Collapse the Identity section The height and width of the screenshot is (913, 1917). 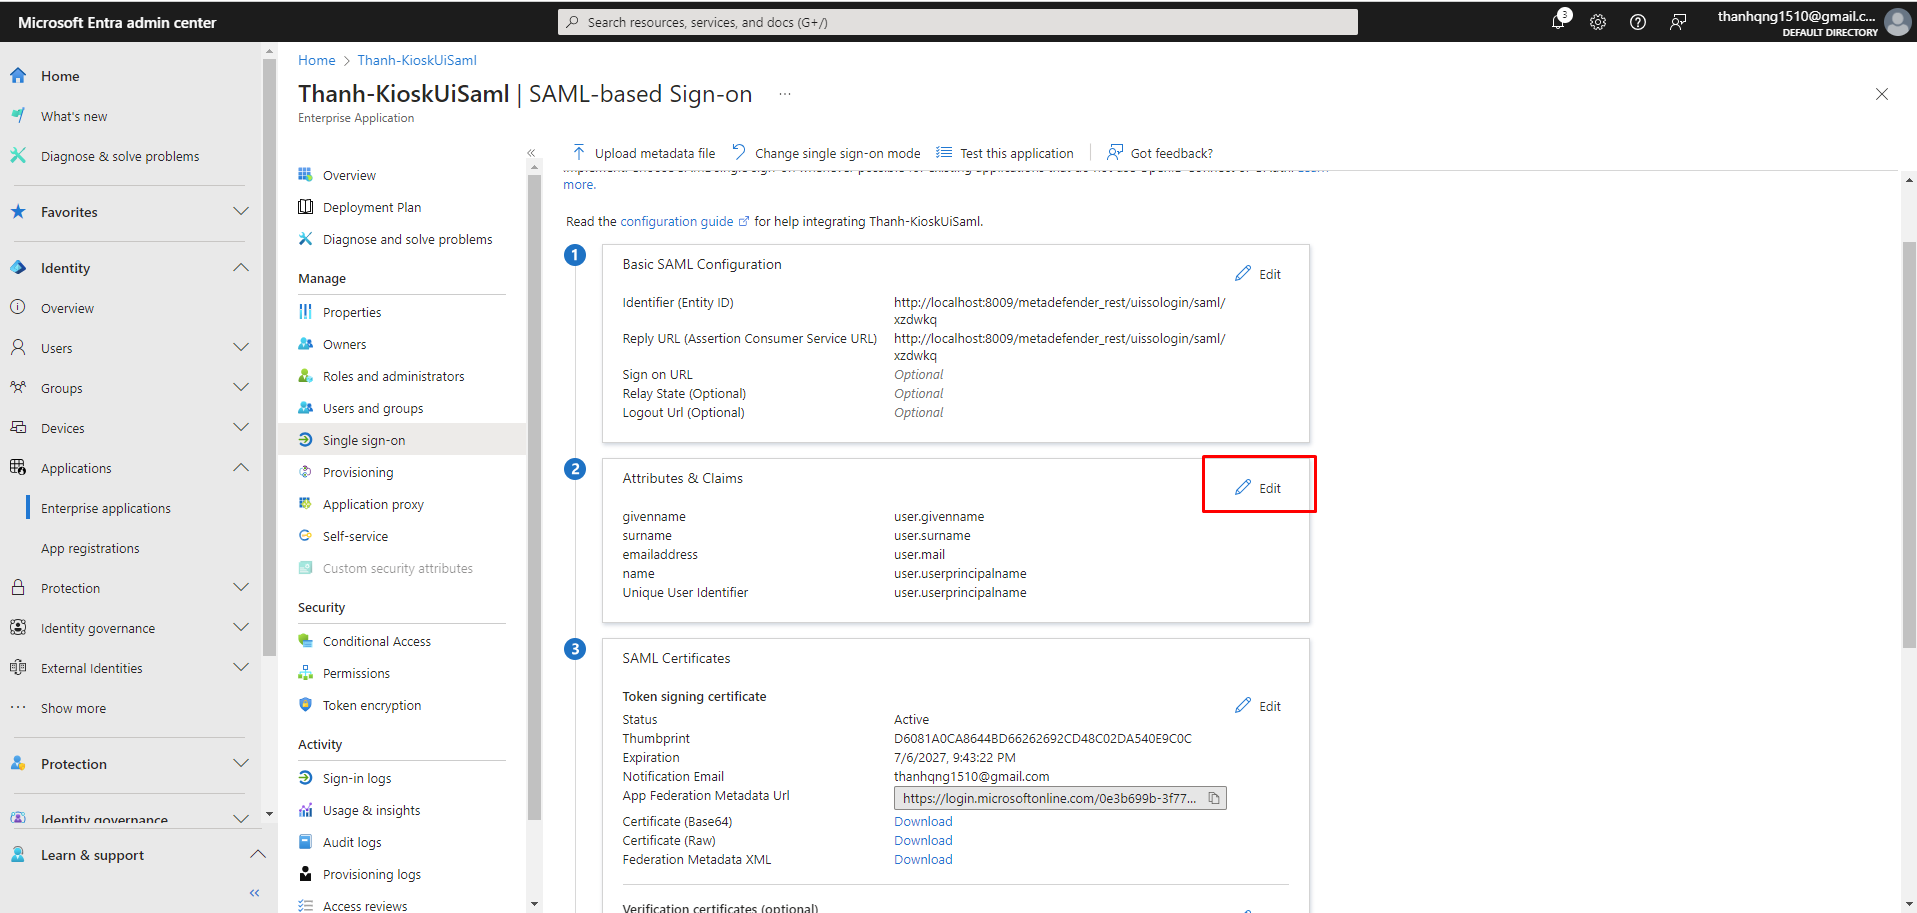(x=241, y=267)
